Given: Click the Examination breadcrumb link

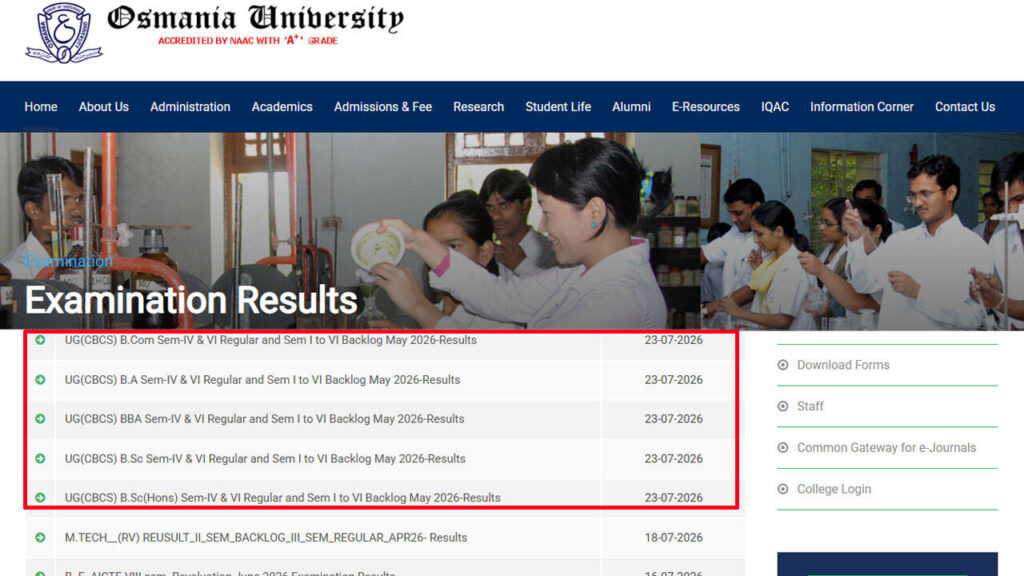Looking at the screenshot, I should pos(69,261).
